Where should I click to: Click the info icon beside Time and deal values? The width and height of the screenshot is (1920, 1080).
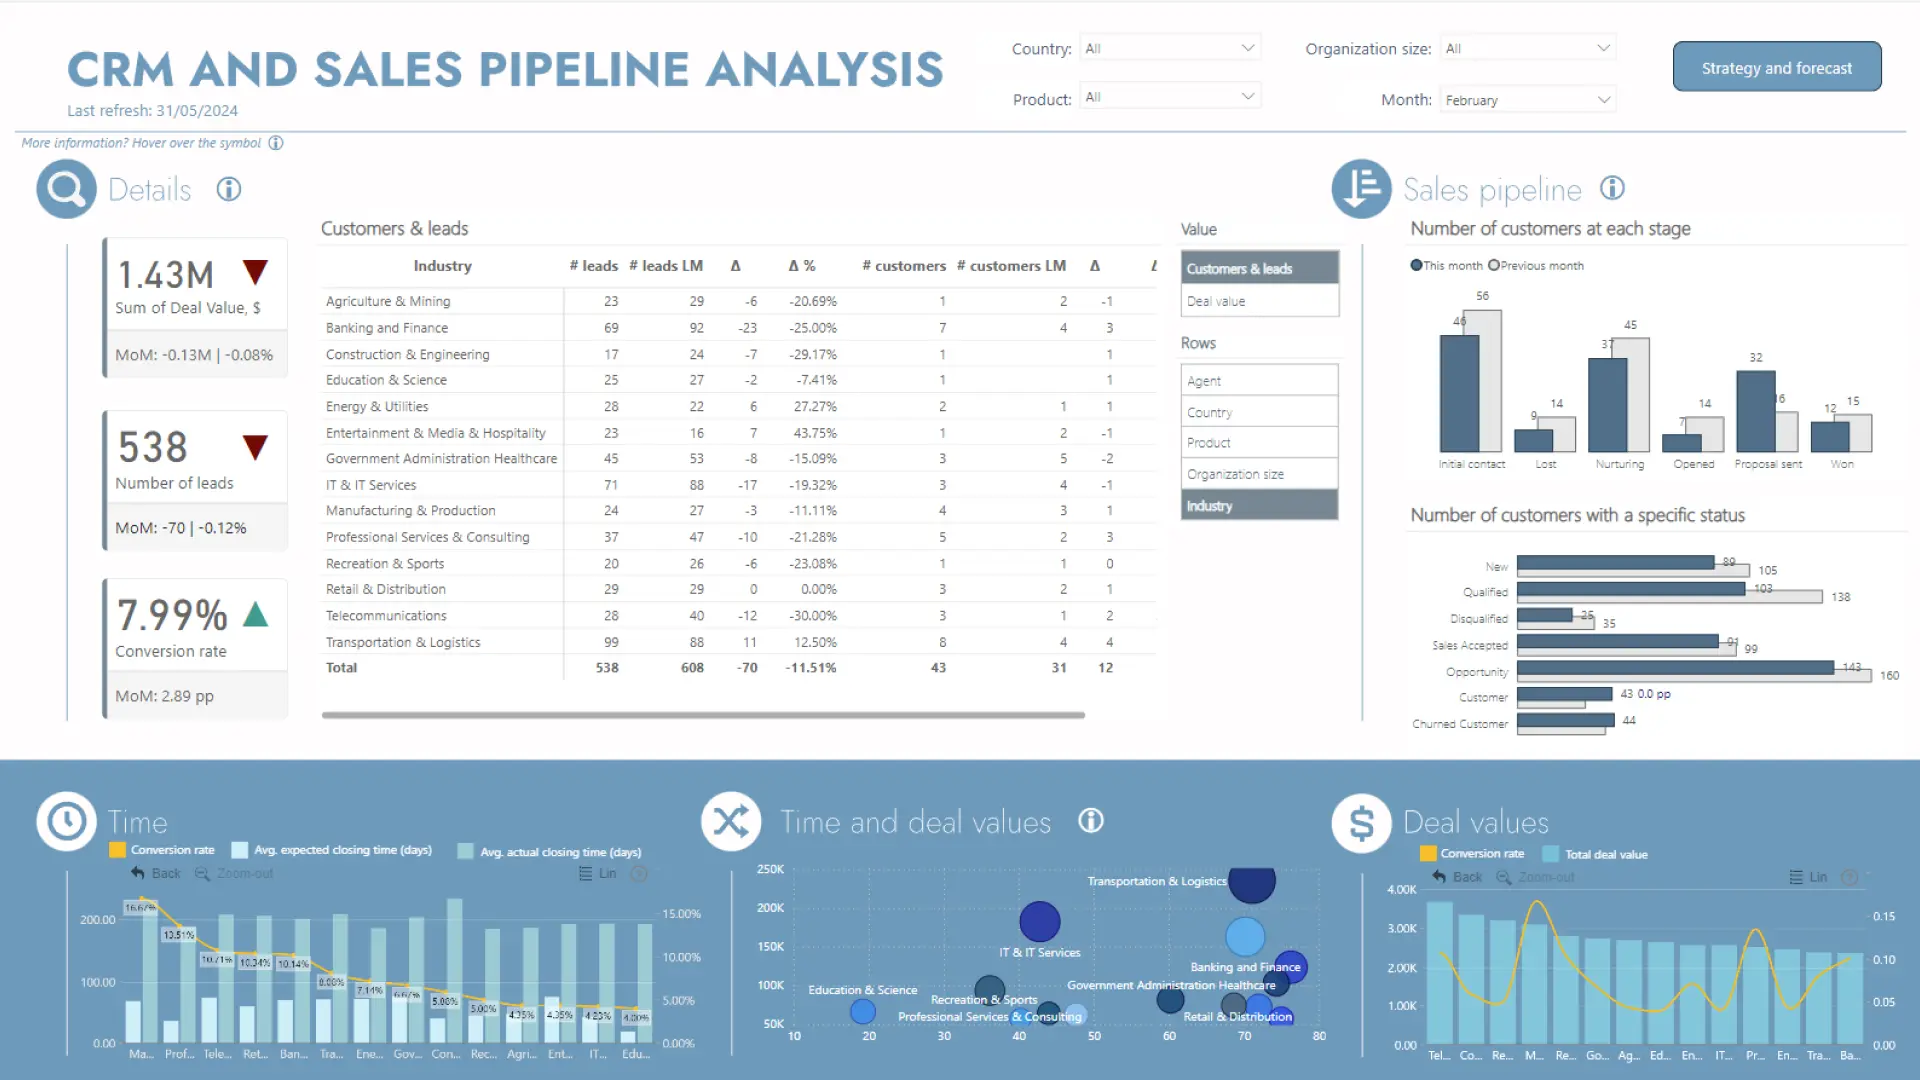pos(1091,821)
